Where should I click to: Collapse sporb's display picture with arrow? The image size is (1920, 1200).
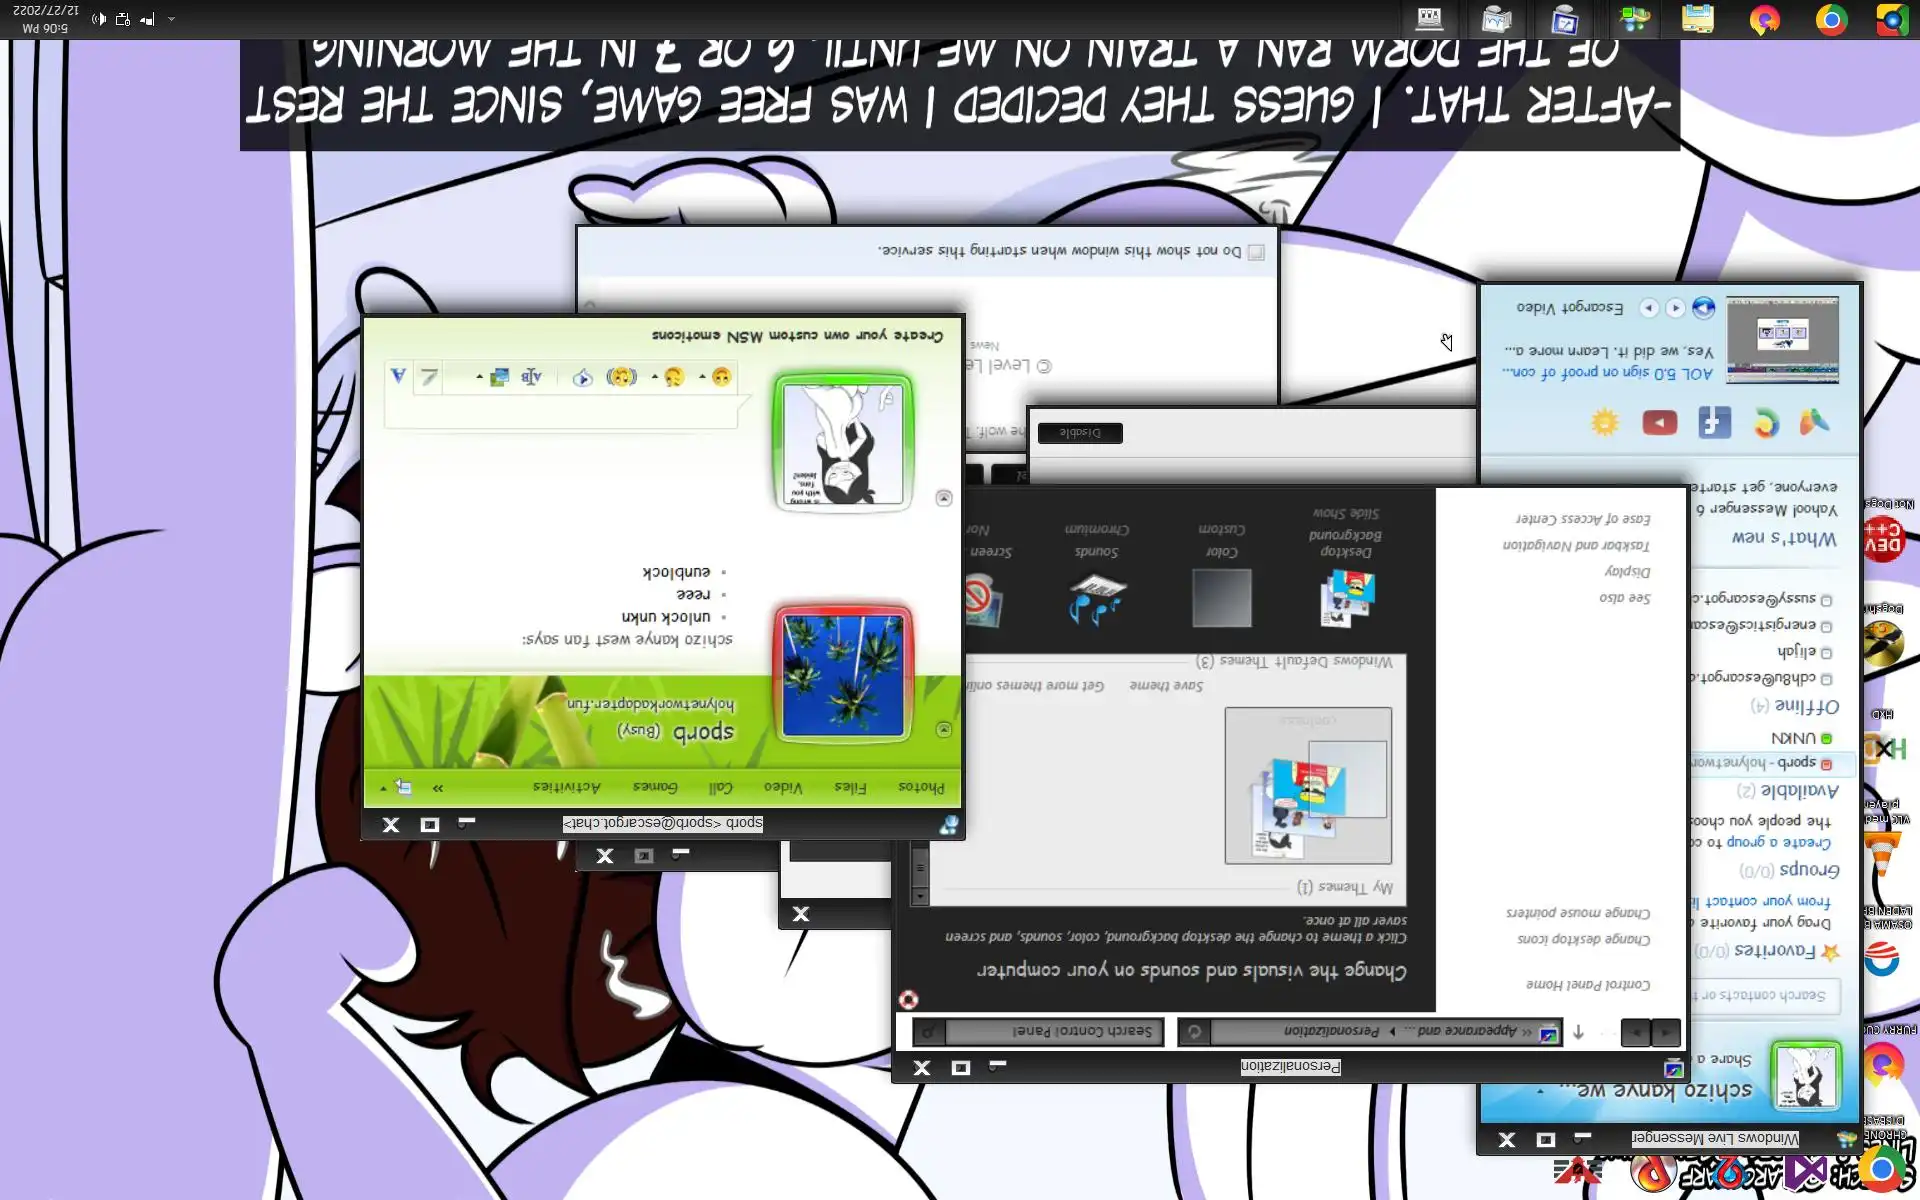point(943,730)
